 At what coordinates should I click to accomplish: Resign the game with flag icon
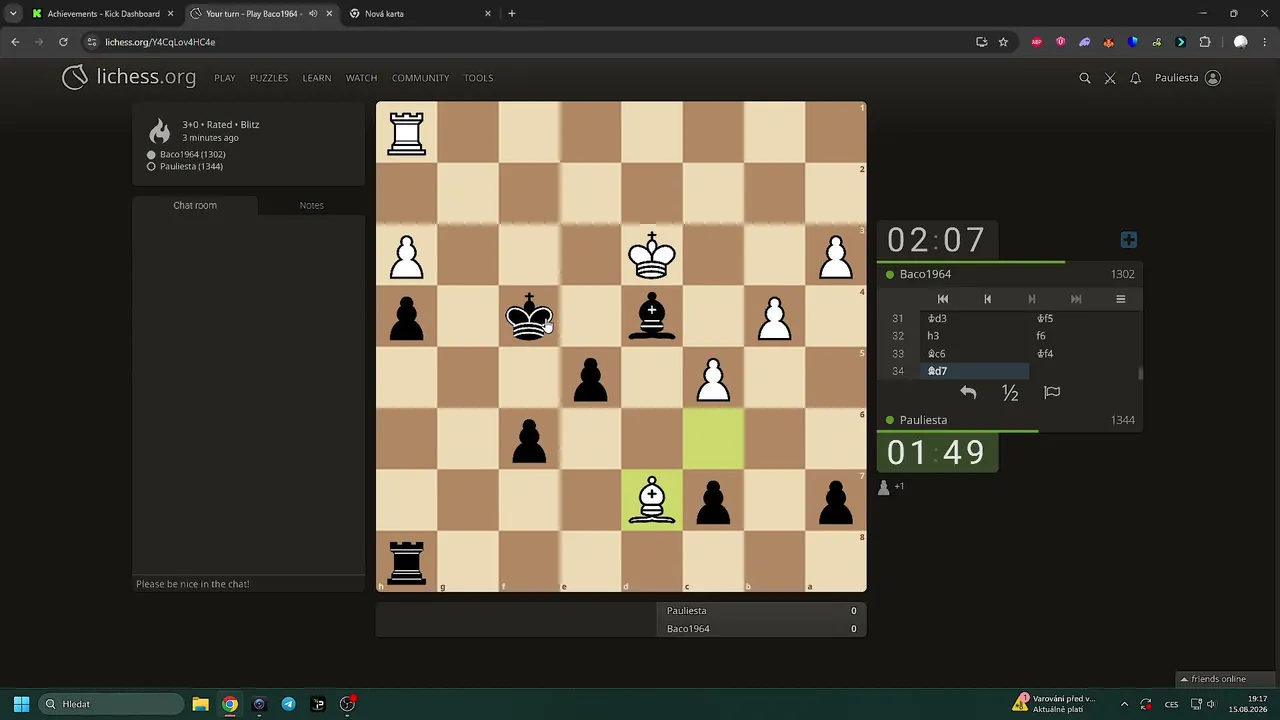(x=1052, y=393)
